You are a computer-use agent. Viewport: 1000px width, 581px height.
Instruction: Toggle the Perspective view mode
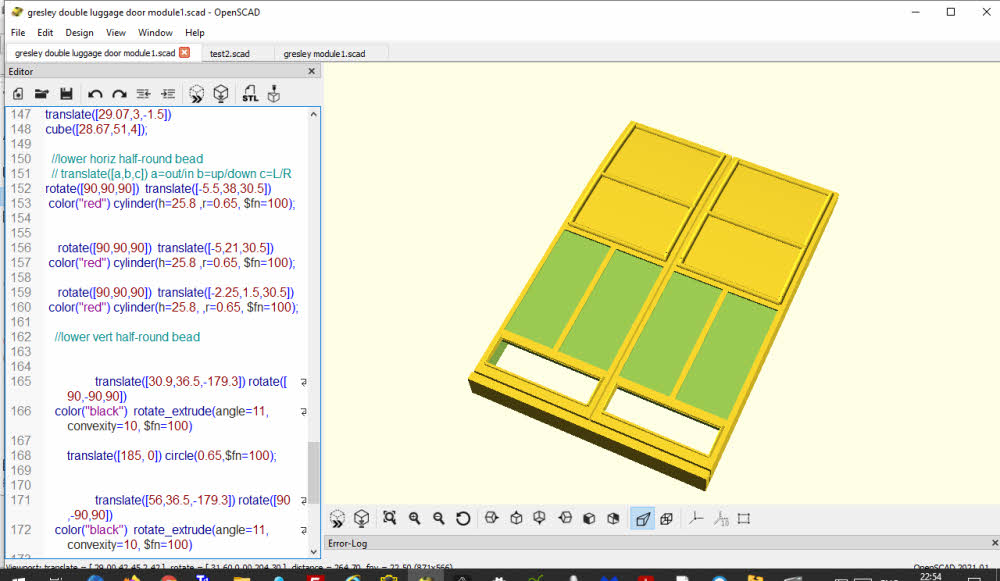tap(642, 518)
